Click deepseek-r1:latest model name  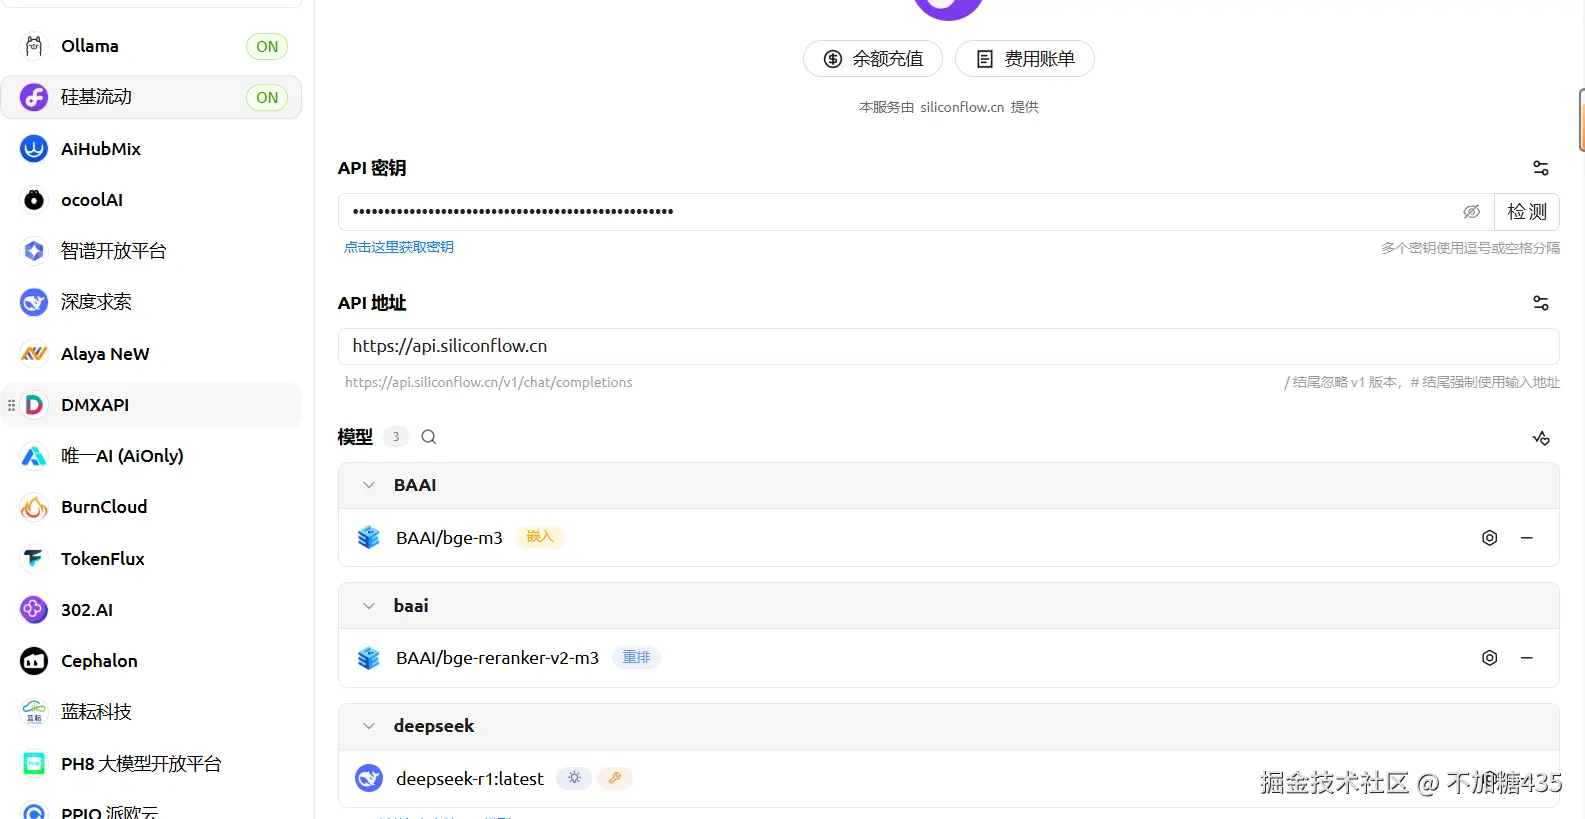[470, 779]
